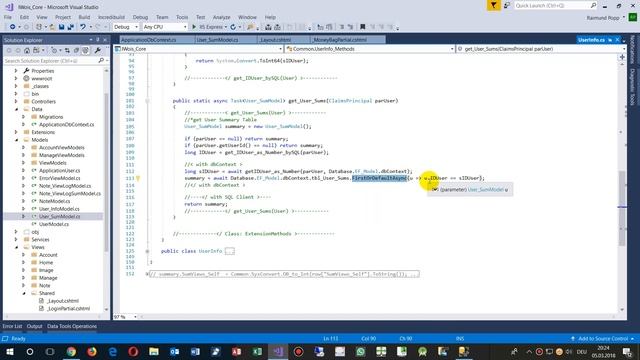The height and width of the screenshot is (360, 640).
Task: Click the Search Solution Explorer input field
Action: (51, 60)
